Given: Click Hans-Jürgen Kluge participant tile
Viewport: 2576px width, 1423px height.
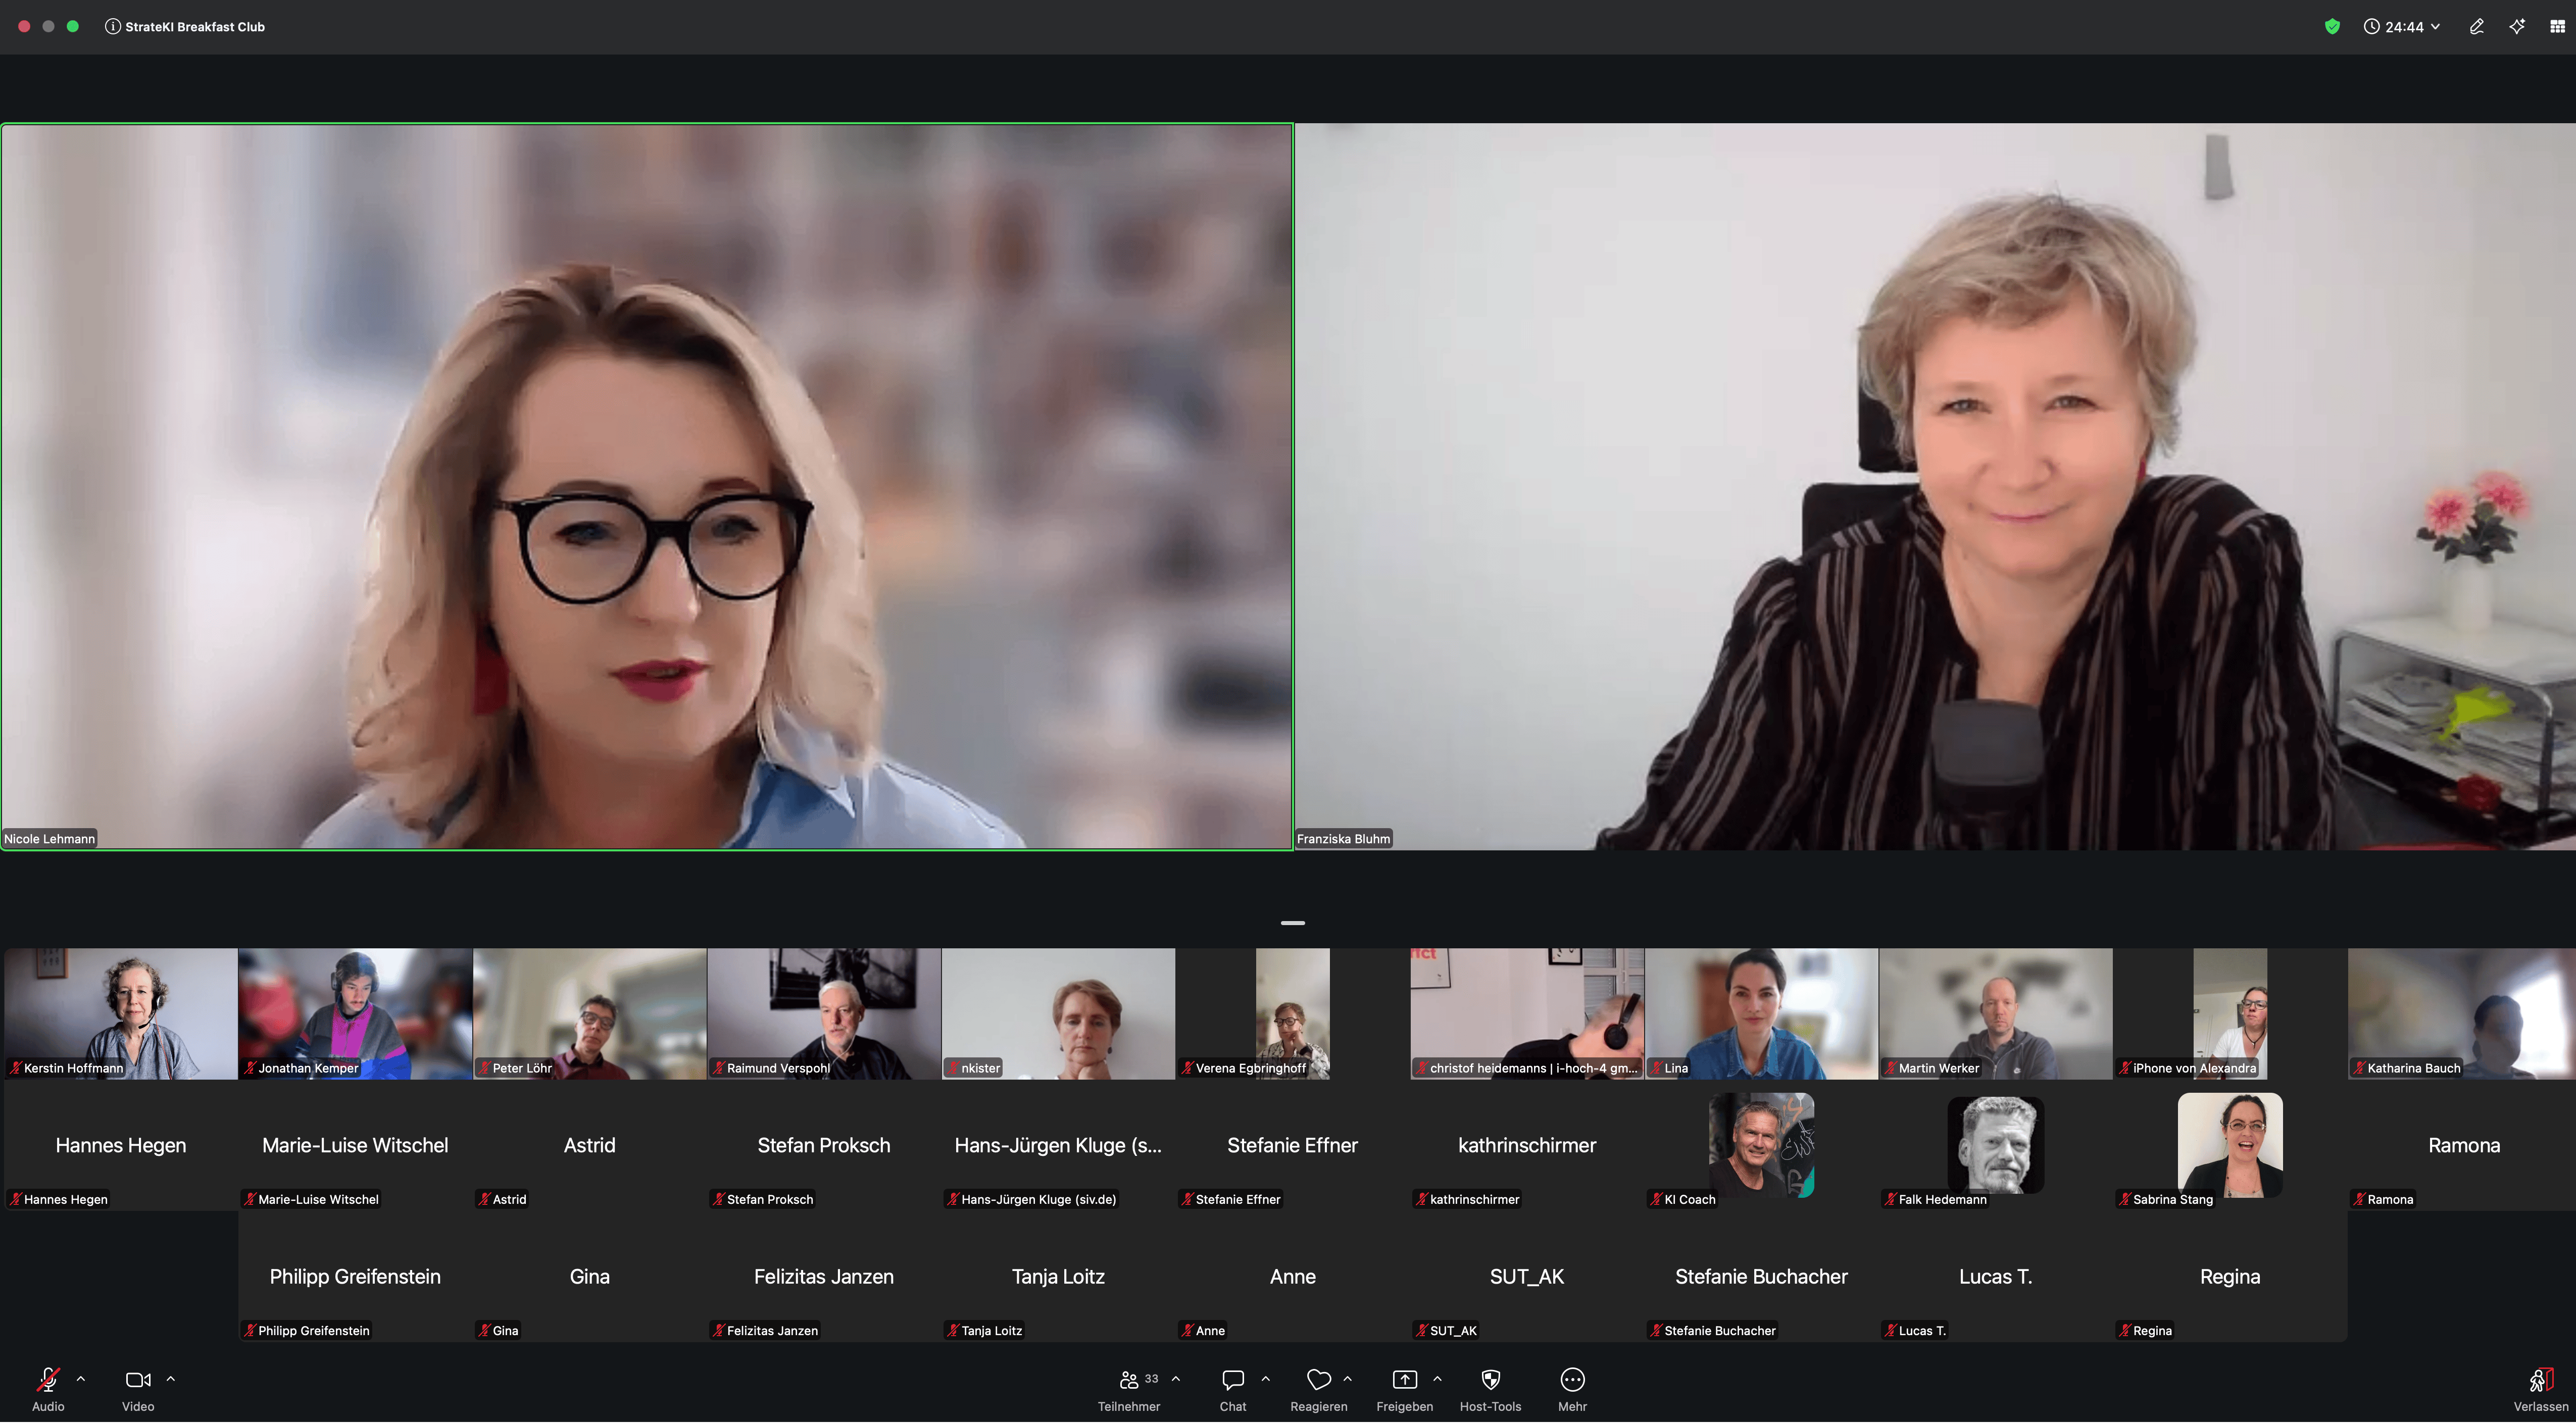Looking at the screenshot, I should (1058, 1145).
